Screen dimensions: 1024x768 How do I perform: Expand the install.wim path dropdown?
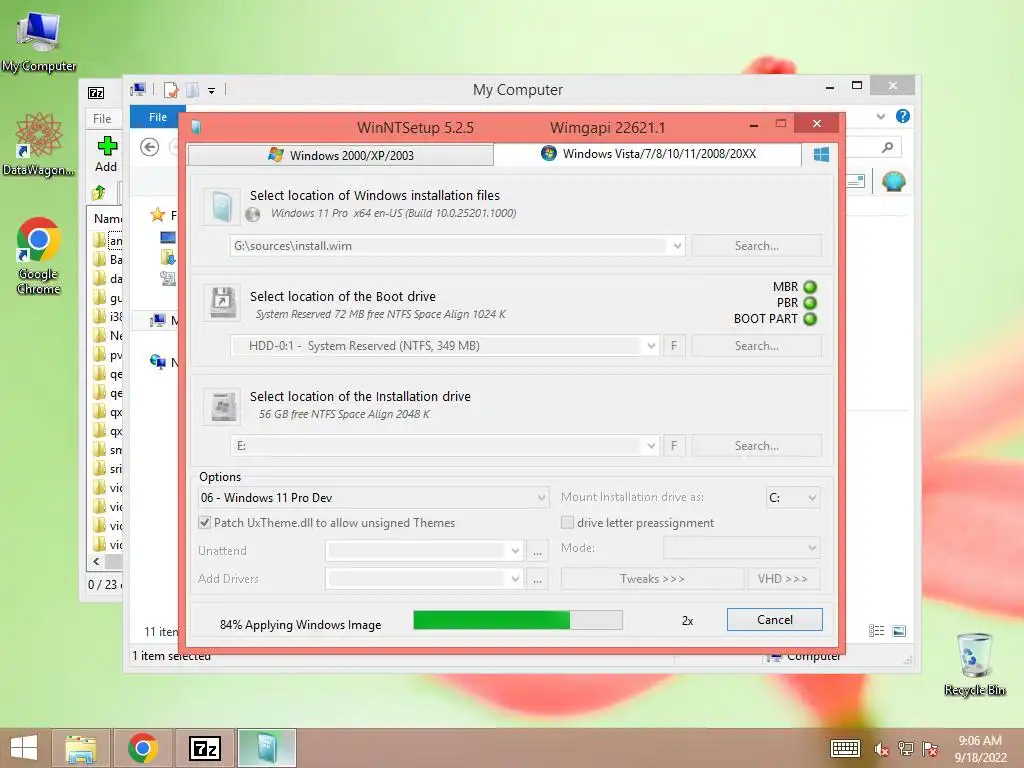click(x=677, y=246)
